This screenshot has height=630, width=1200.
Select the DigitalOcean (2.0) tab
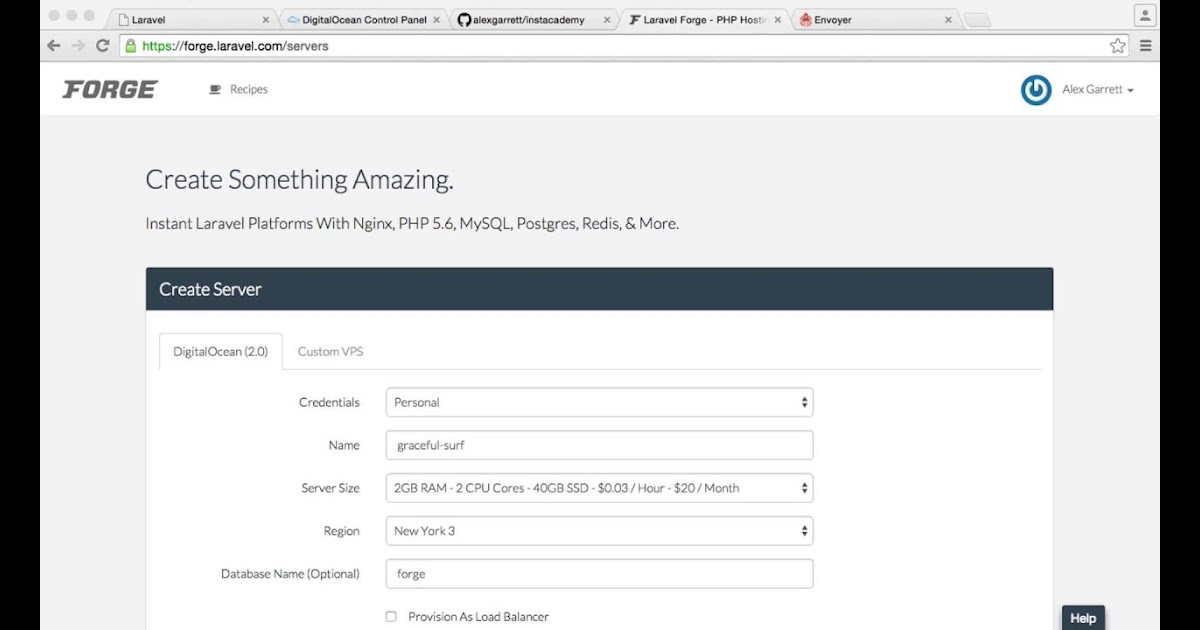220,352
